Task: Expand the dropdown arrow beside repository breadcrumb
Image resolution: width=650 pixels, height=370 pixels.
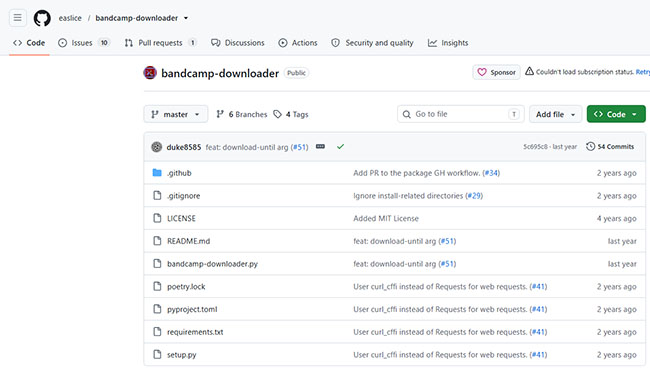Action: [186, 18]
